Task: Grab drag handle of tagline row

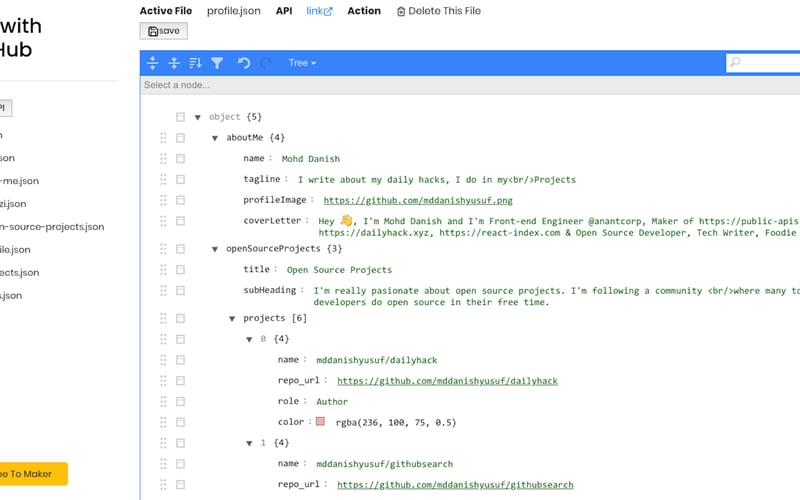Action: point(163,179)
